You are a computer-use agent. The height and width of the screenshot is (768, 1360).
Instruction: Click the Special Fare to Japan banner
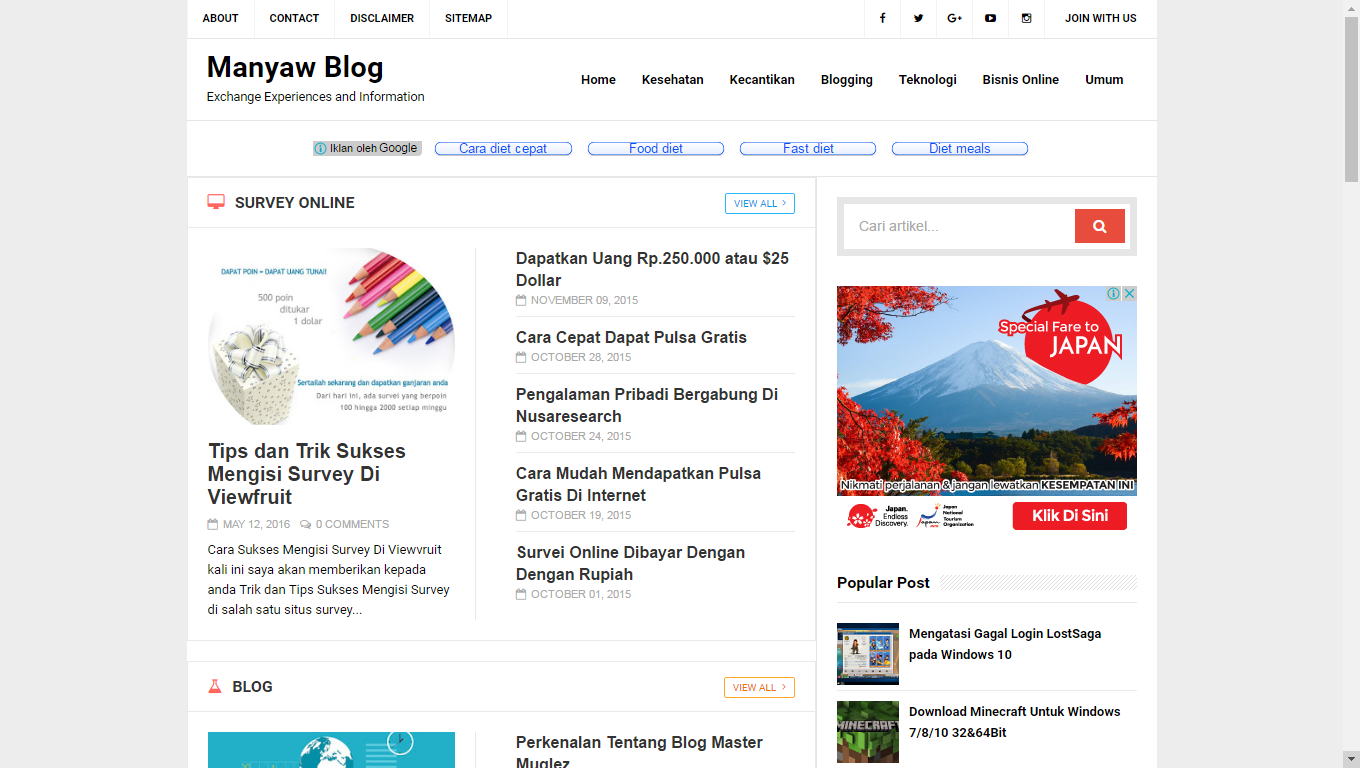[x=987, y=390]
